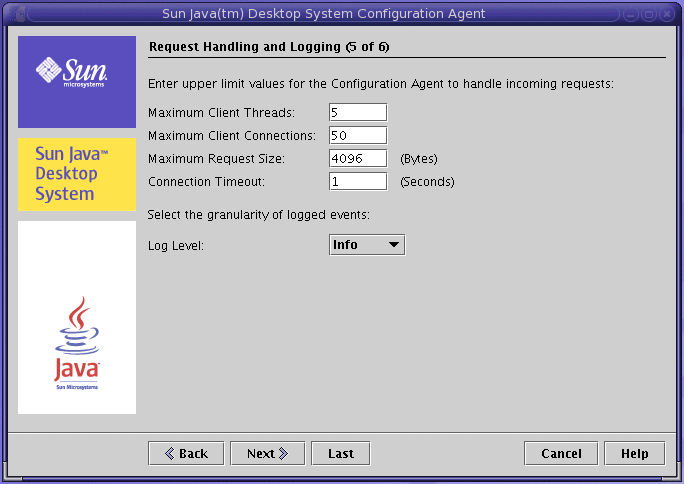Open the Log Level dropdown

367,245
